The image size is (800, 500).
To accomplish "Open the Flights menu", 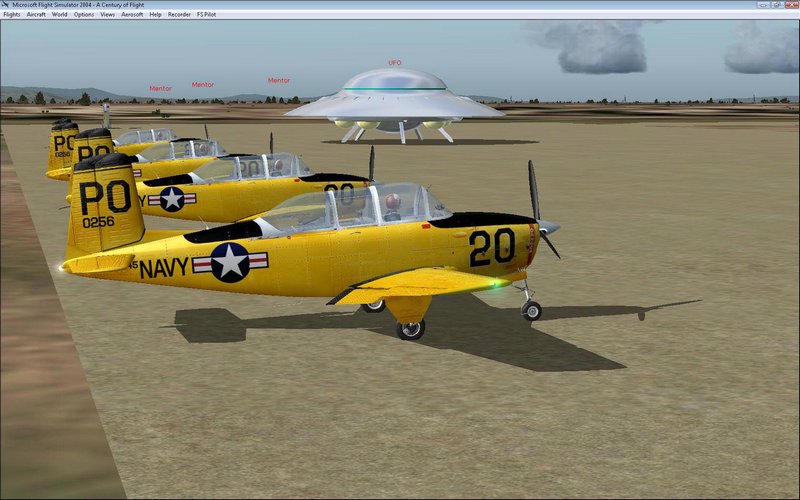I will tap(12, 14).
